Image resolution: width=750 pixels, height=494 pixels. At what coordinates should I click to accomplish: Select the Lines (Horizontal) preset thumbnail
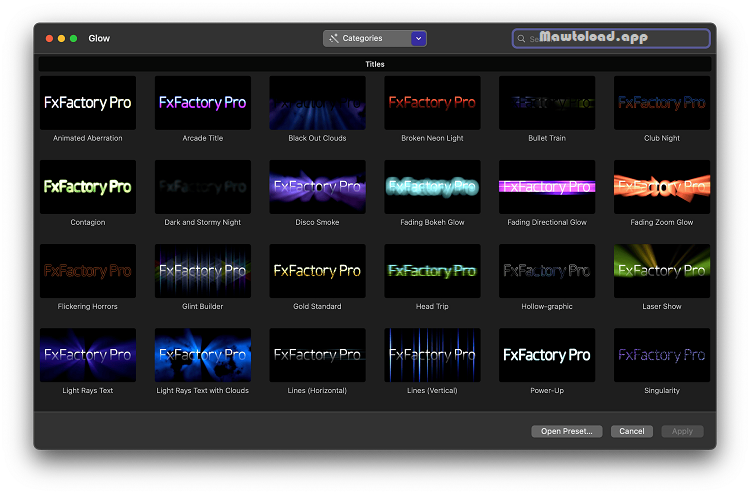pyautogui.click(x=318, y=355)
